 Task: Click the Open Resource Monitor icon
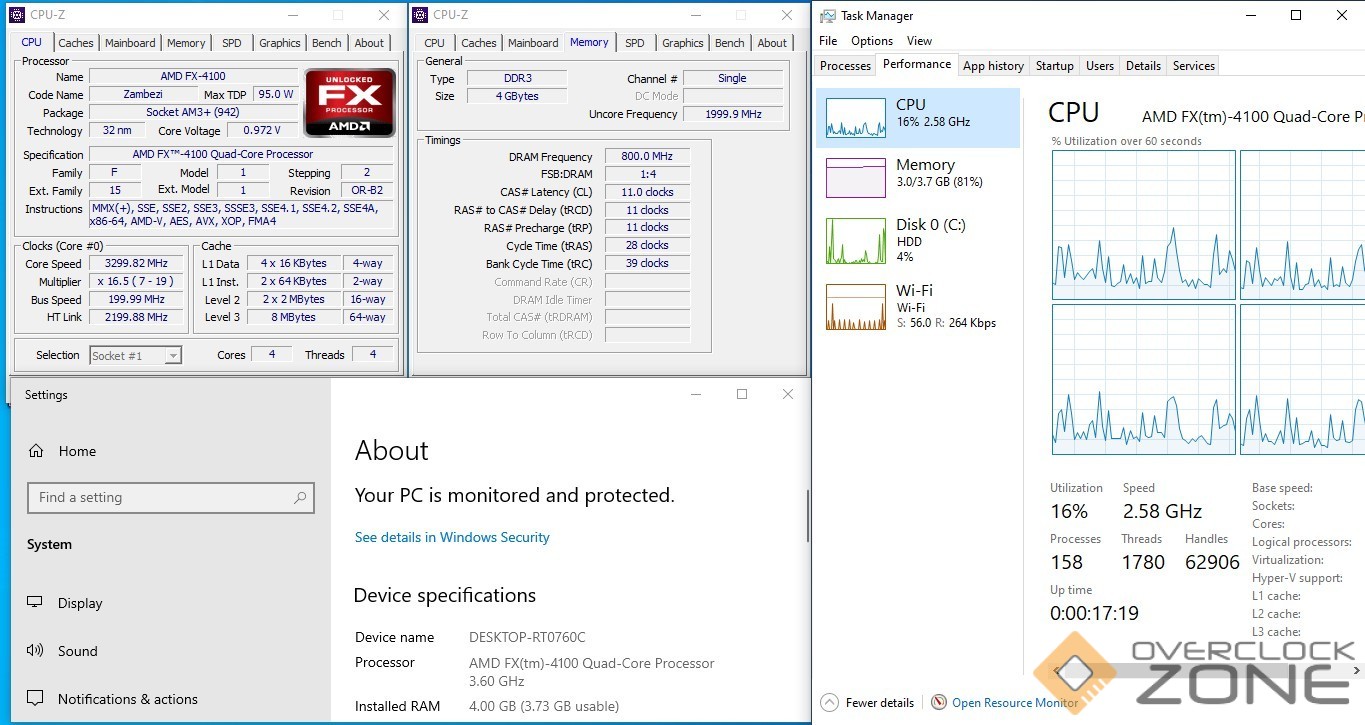(938, 703)
